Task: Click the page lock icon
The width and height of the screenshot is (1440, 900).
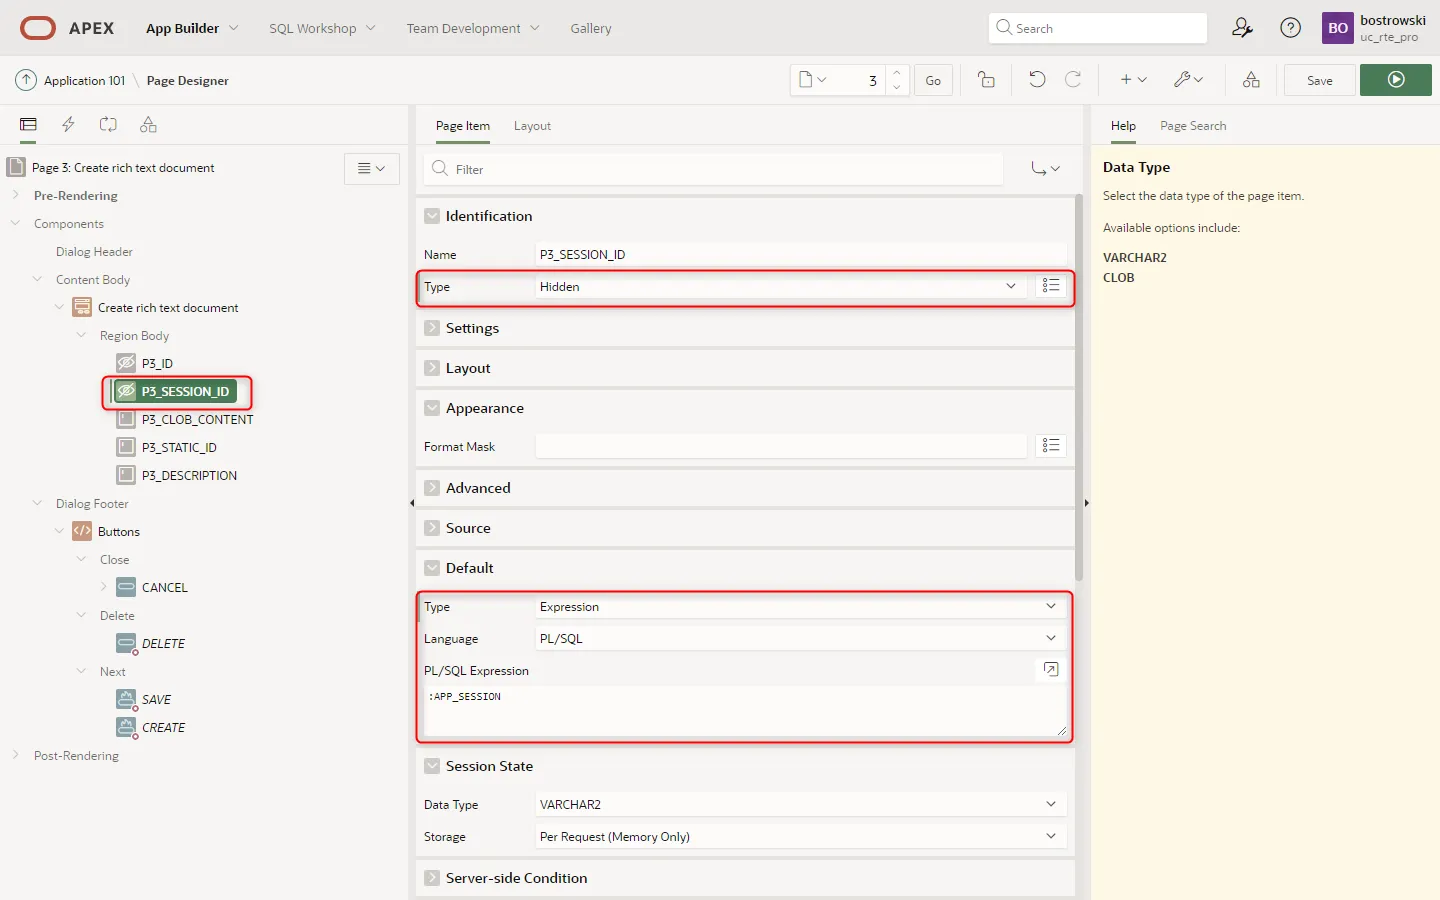Action: (x=986, y=80)
